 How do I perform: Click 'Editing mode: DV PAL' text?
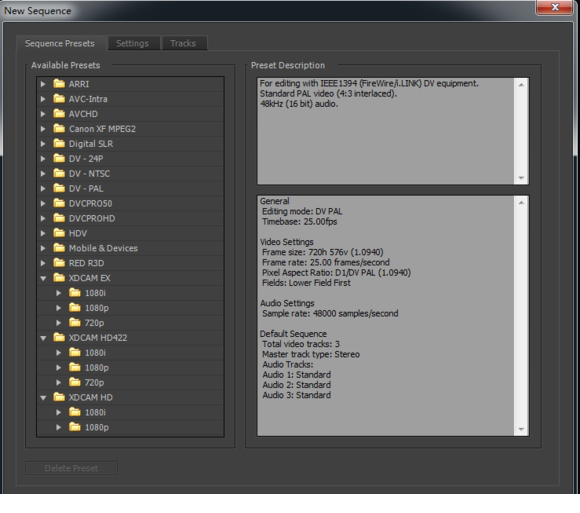[302, 211]
